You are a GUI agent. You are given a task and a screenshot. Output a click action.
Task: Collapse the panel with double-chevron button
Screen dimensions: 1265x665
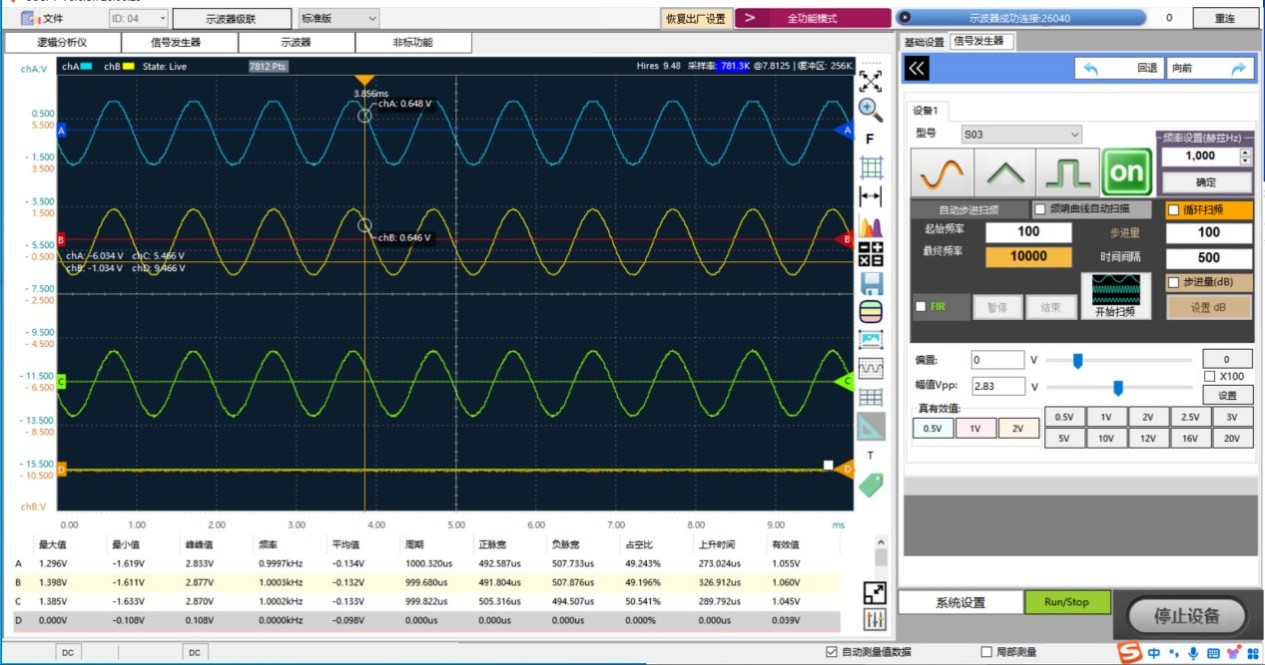[x=917, y=68]
